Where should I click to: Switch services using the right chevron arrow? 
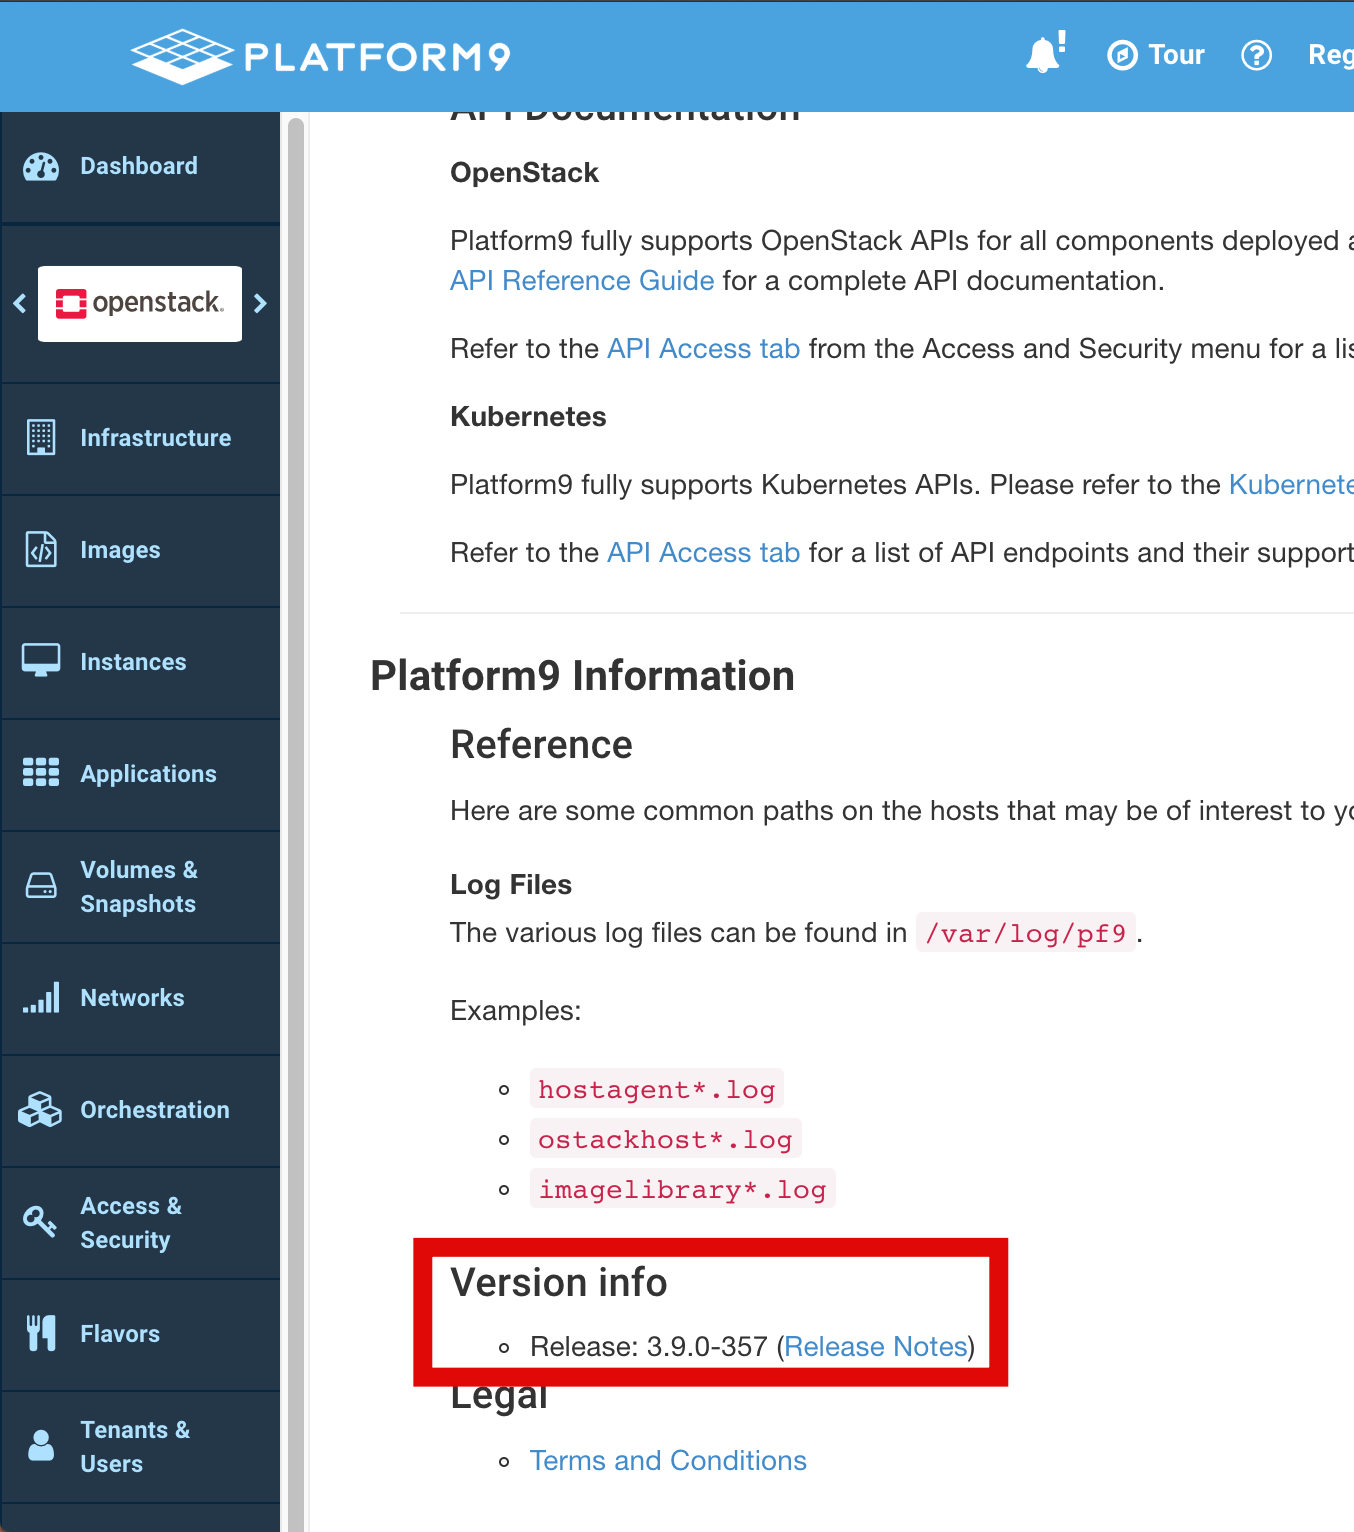tap(260, 303)
